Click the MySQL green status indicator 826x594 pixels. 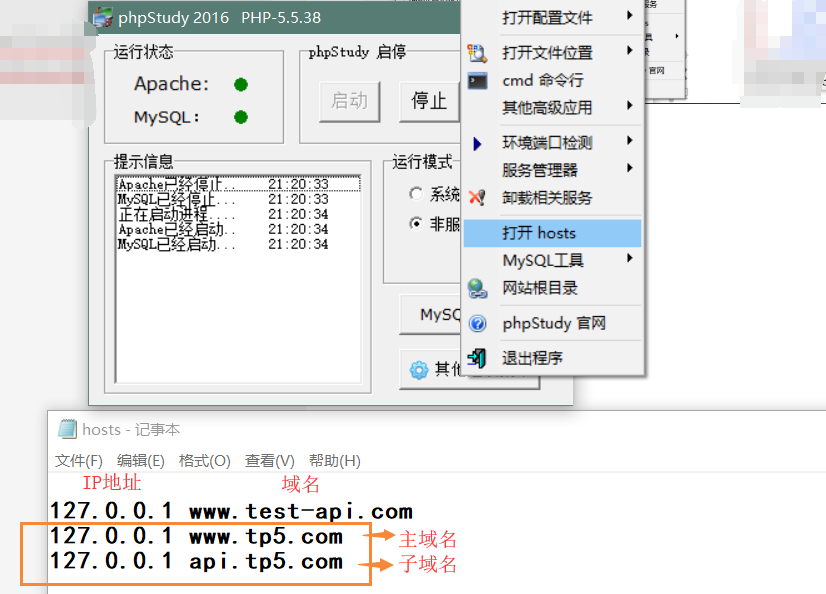(x=241, y=117)
